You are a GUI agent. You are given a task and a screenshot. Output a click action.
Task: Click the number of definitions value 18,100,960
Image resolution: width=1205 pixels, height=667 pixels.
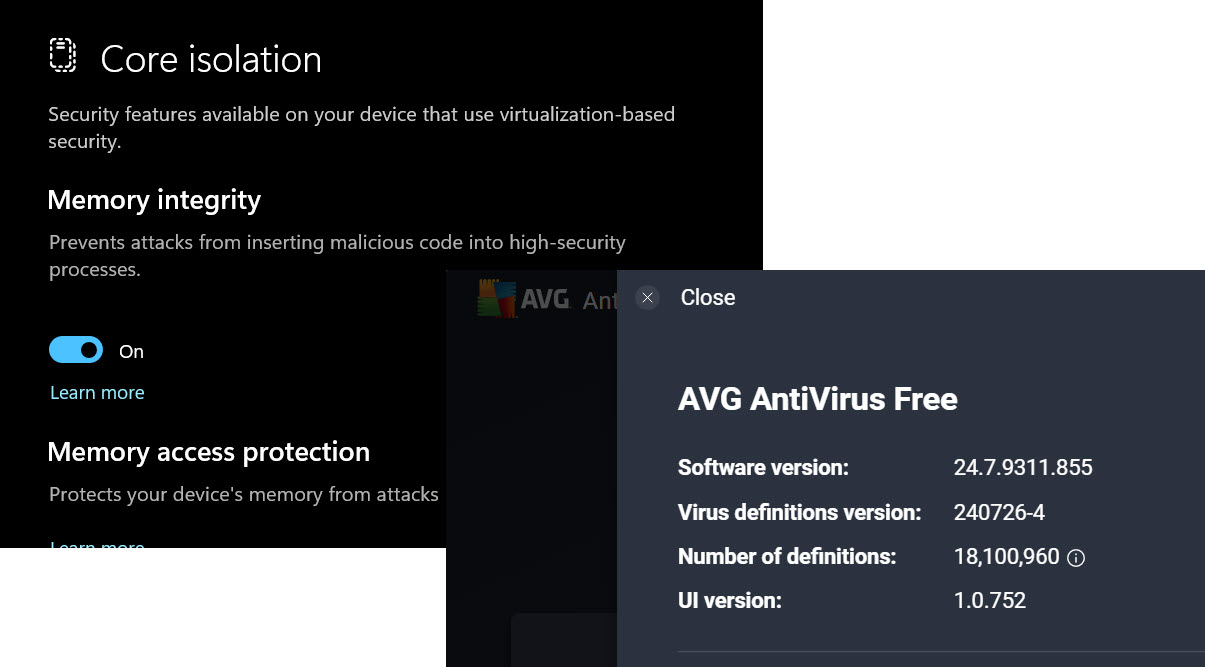[x=1006, y=557]
